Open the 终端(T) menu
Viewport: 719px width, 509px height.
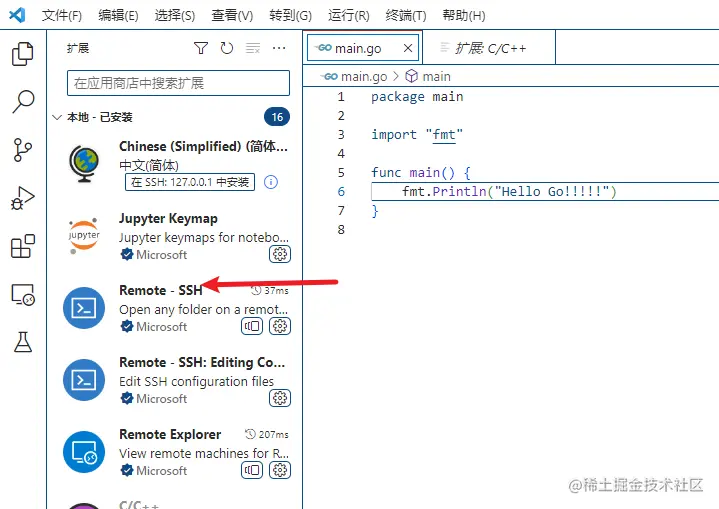coord(406,16)
